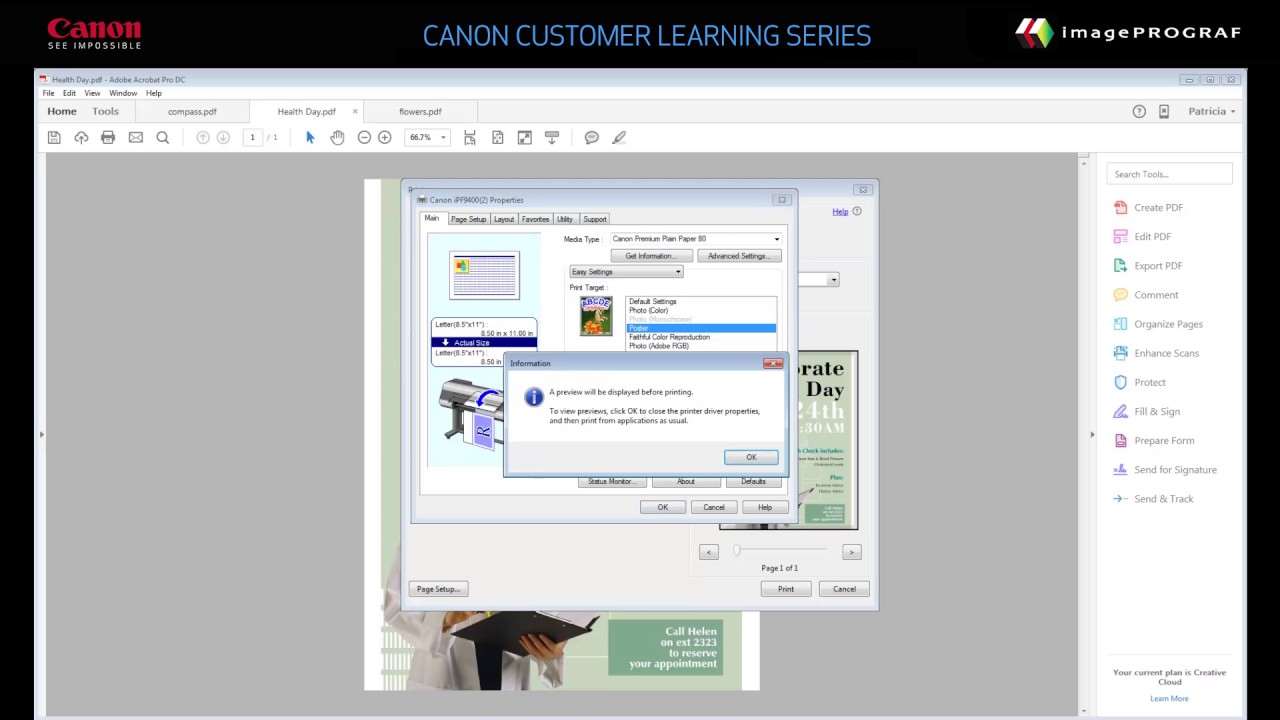
Task: Click the highlighter pen icon
Action: [619, 137]
